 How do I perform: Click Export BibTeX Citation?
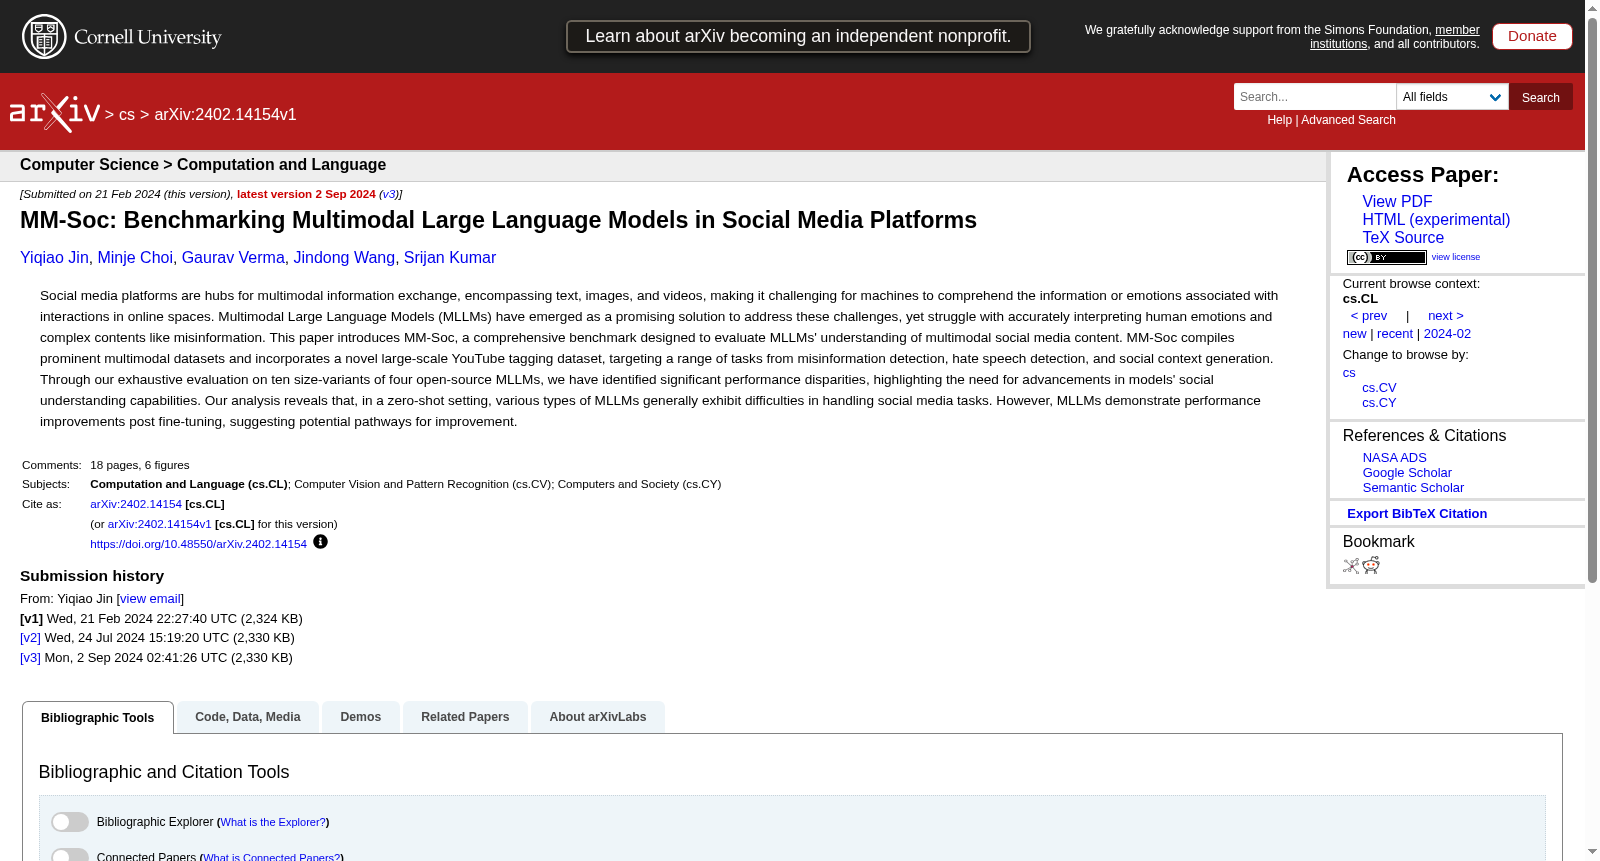(x=1417, y=514)
